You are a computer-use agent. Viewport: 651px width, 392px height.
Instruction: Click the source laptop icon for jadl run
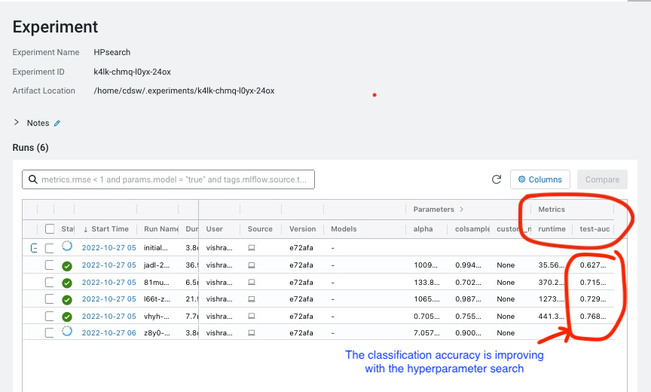(251, 265)
